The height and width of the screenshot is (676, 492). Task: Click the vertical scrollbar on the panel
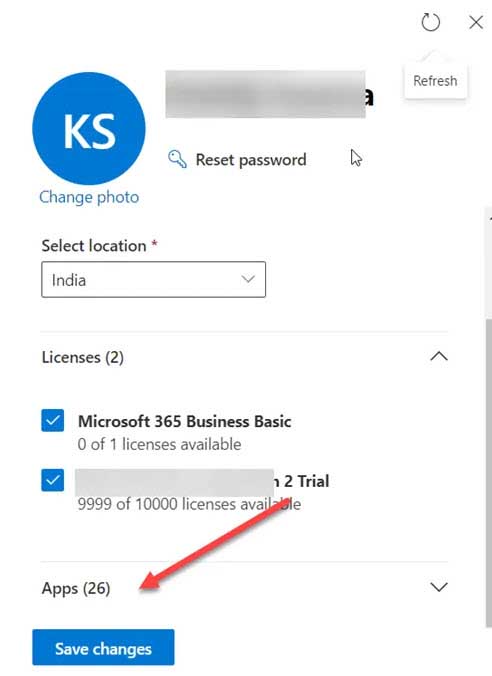click(488, 472)
